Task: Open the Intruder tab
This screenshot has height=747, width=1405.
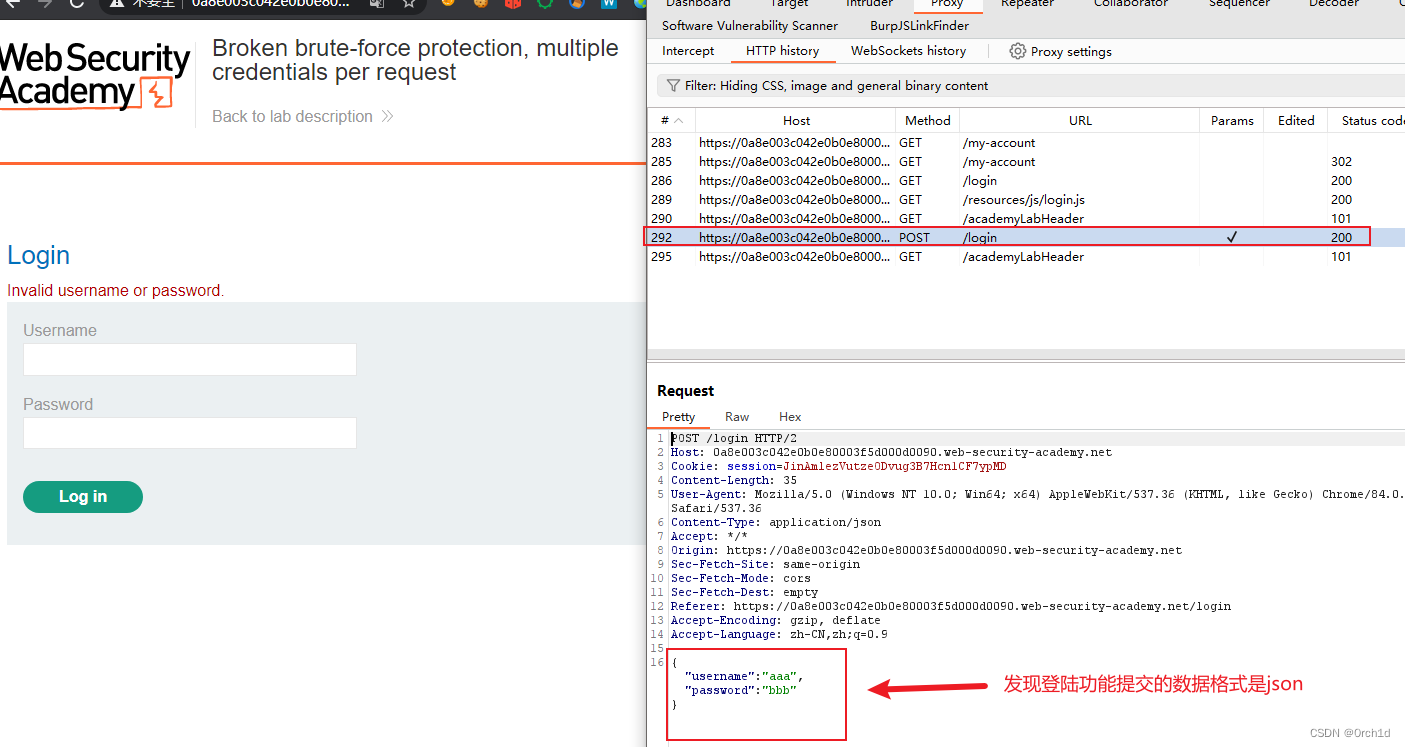Action: click(869, 4)
